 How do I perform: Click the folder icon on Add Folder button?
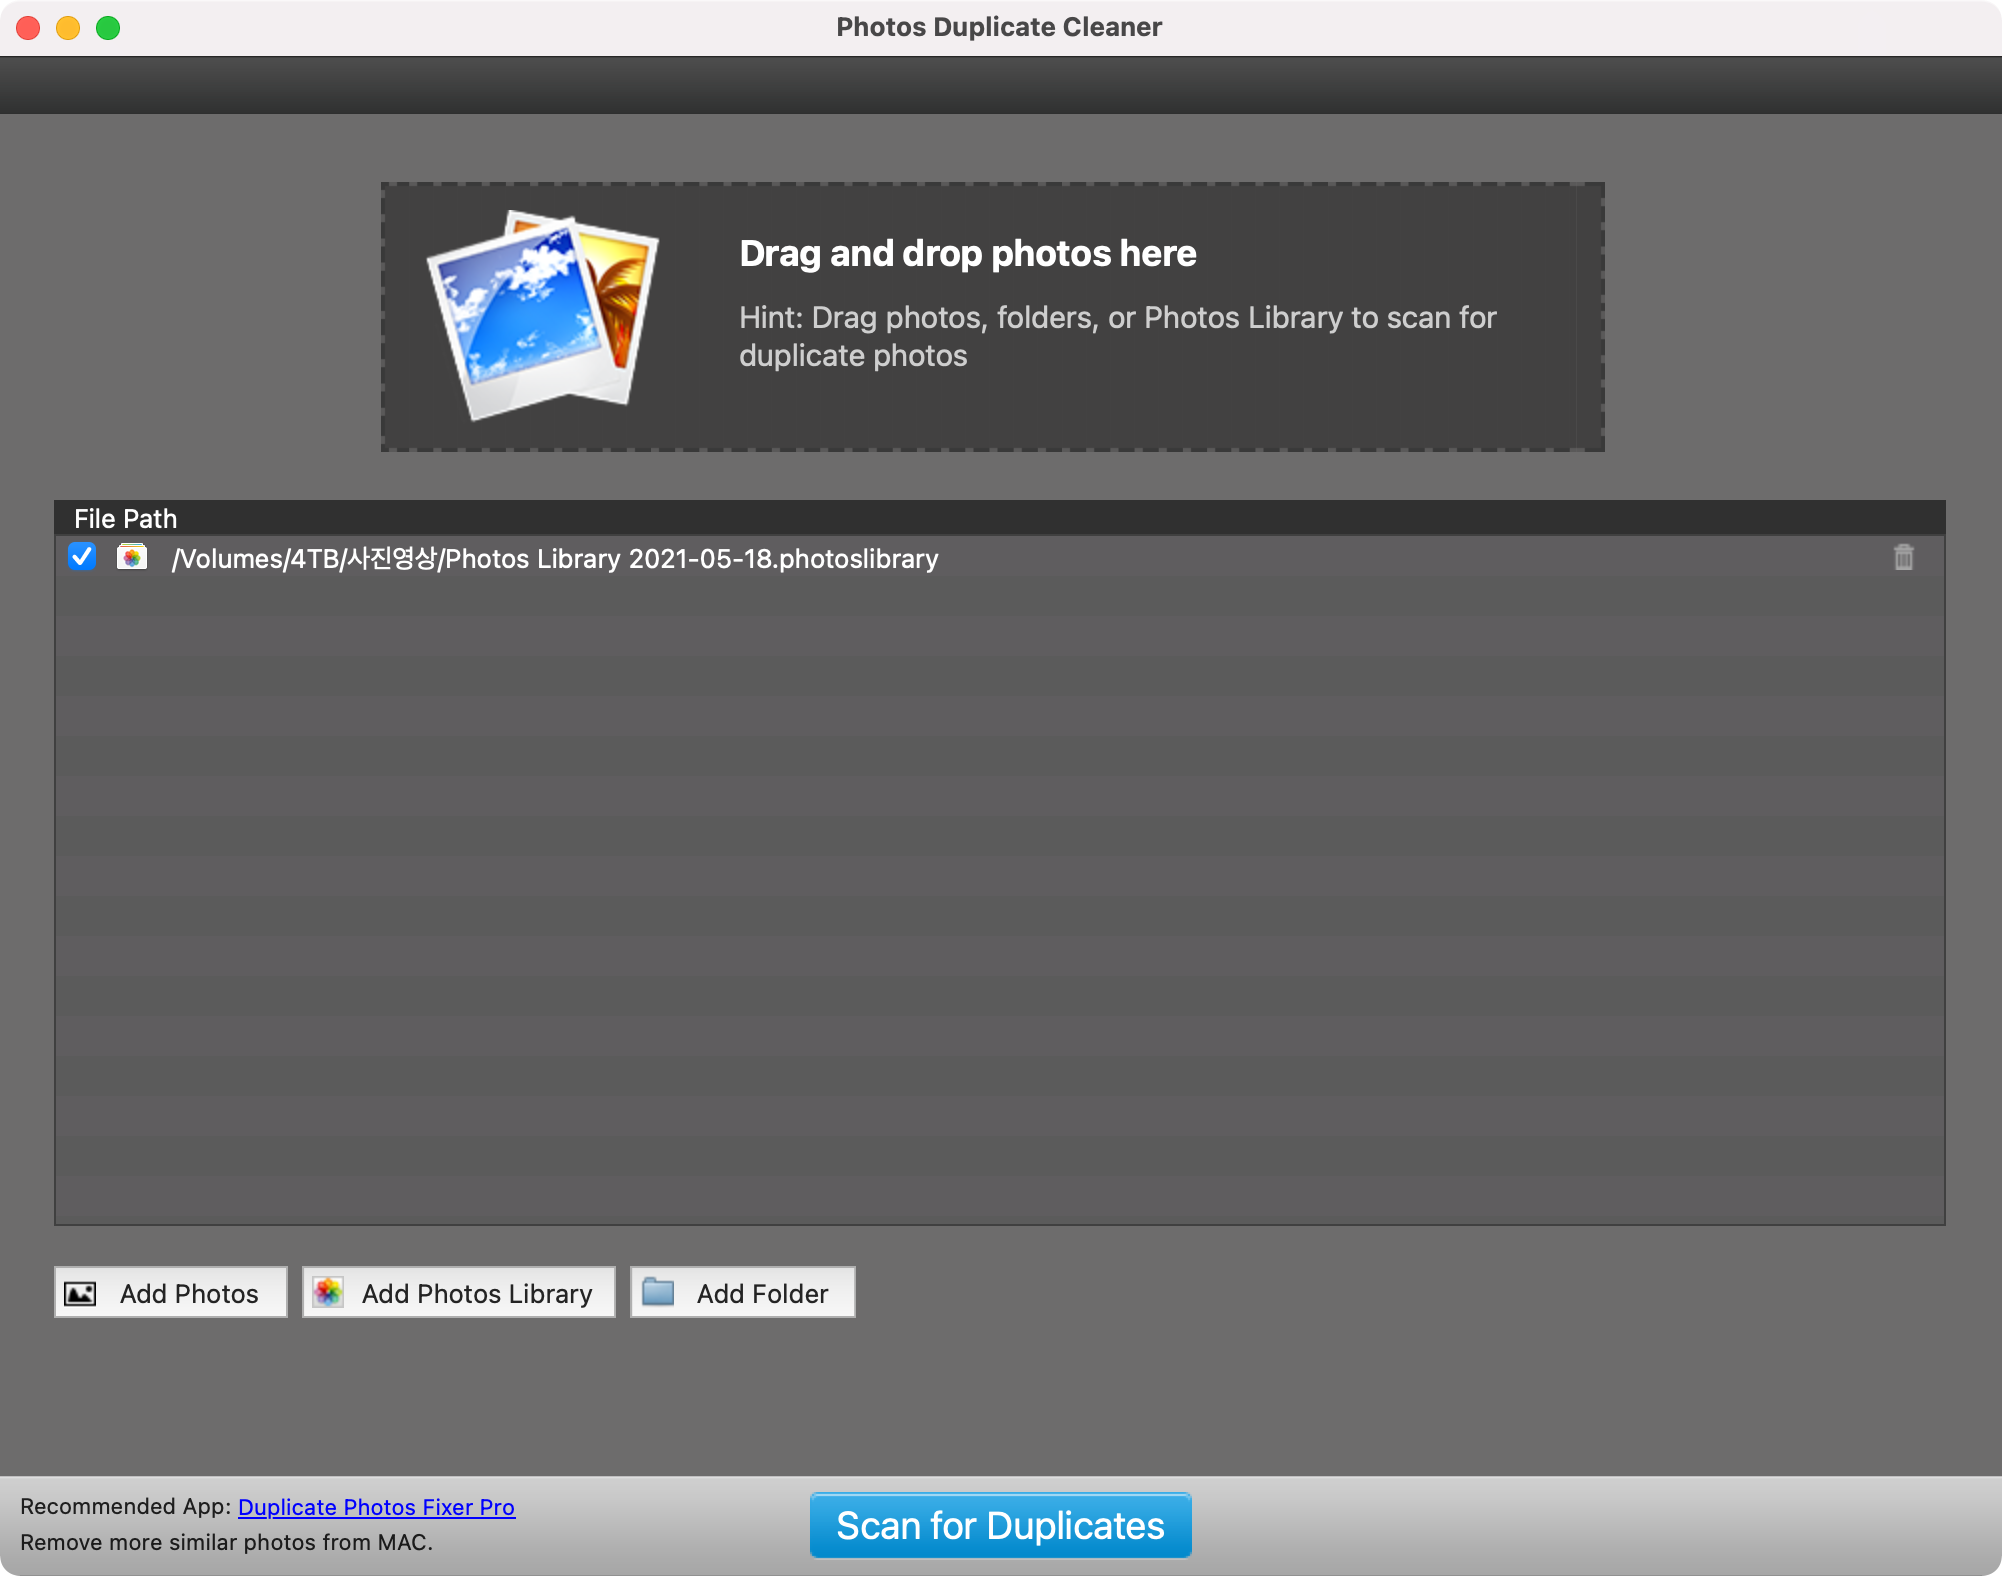[658, 1292]
